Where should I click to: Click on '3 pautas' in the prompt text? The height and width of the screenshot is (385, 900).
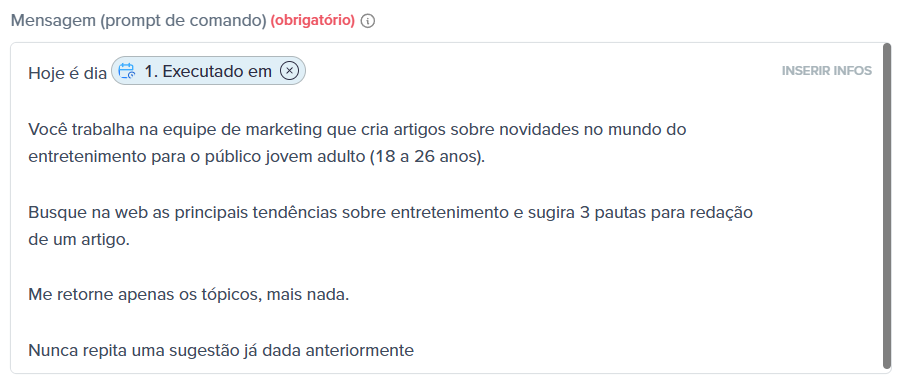[610, 212]
